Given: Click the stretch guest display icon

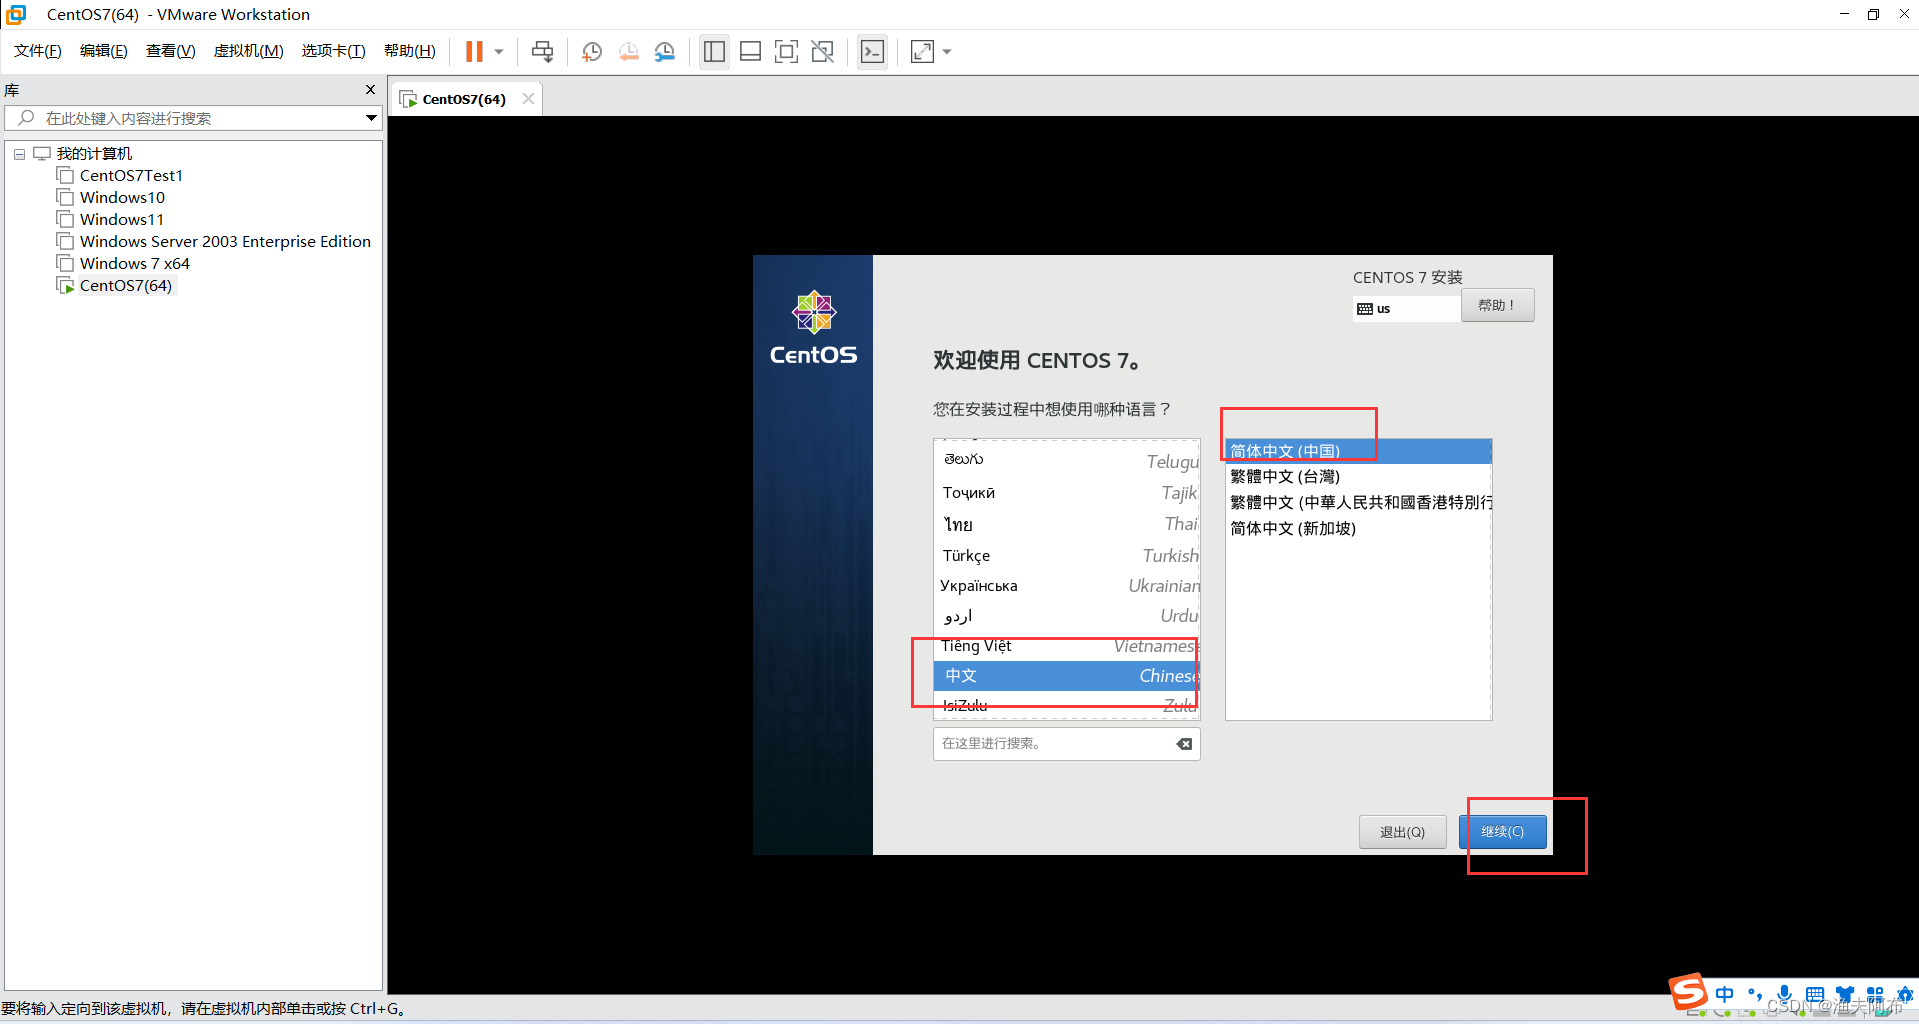Looking at the screenshot, I should tap(922, 51).
